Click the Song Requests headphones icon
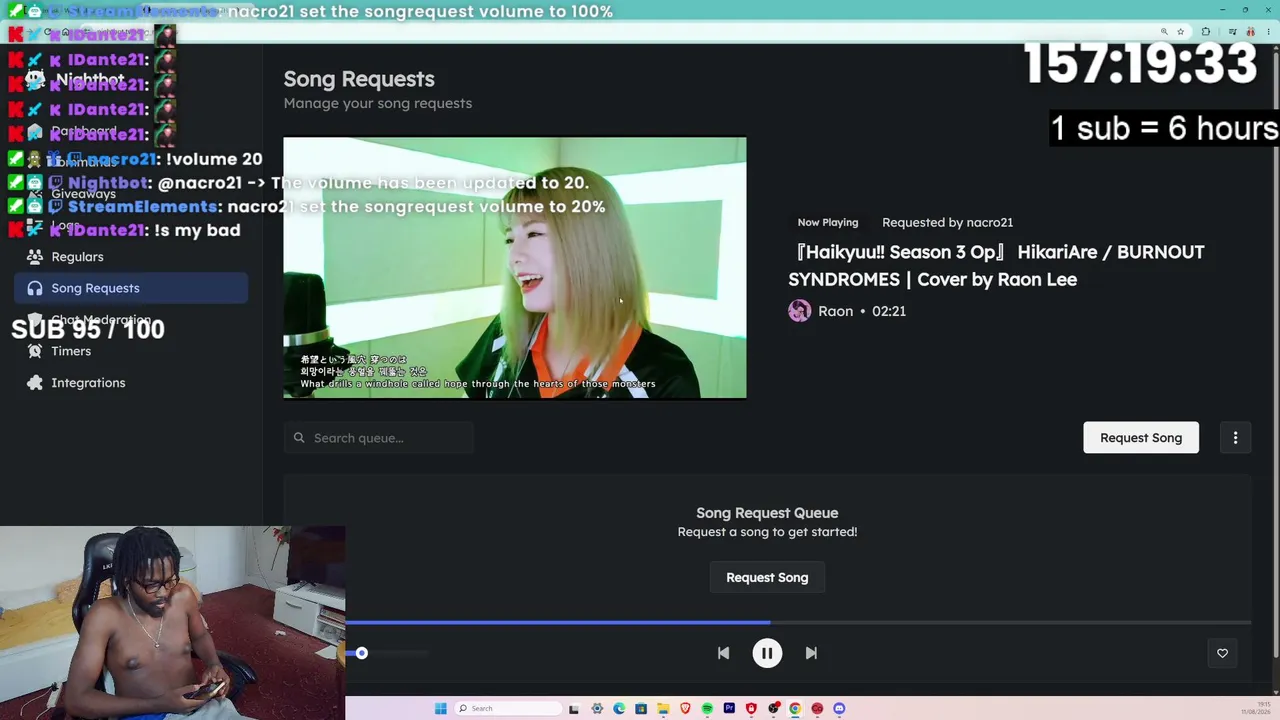 point(35,288)
